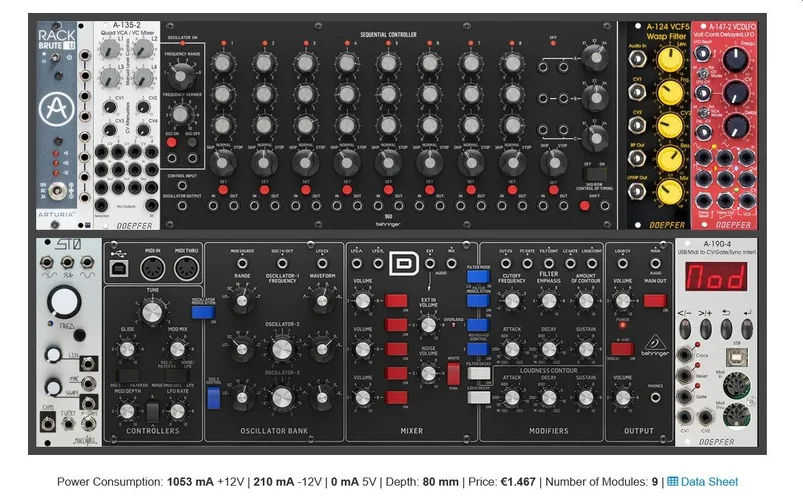Click the Gate jack on A-190-4
This screenshot has height=500, width=803.
(685, 396)
